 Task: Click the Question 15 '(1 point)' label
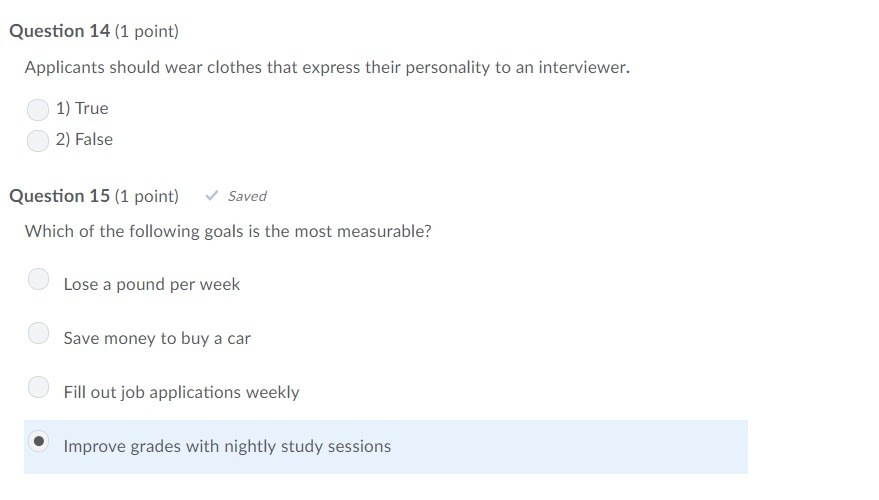[147, 196]
